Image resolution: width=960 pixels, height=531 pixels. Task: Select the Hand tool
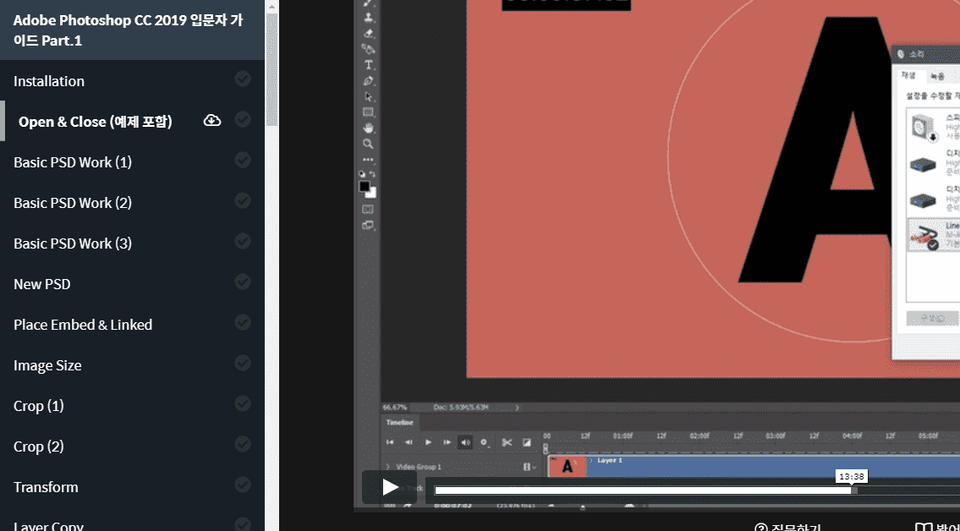point(369,128)
